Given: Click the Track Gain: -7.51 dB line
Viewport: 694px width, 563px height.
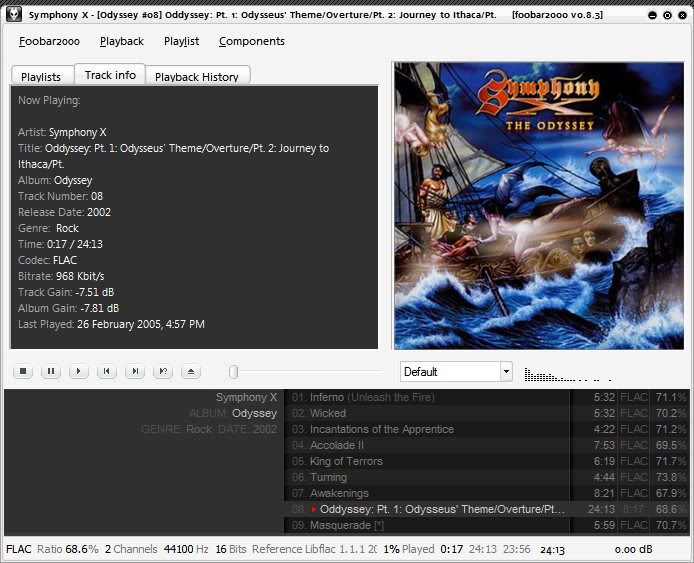Looking at the screenshot, I should click(66, 292).
